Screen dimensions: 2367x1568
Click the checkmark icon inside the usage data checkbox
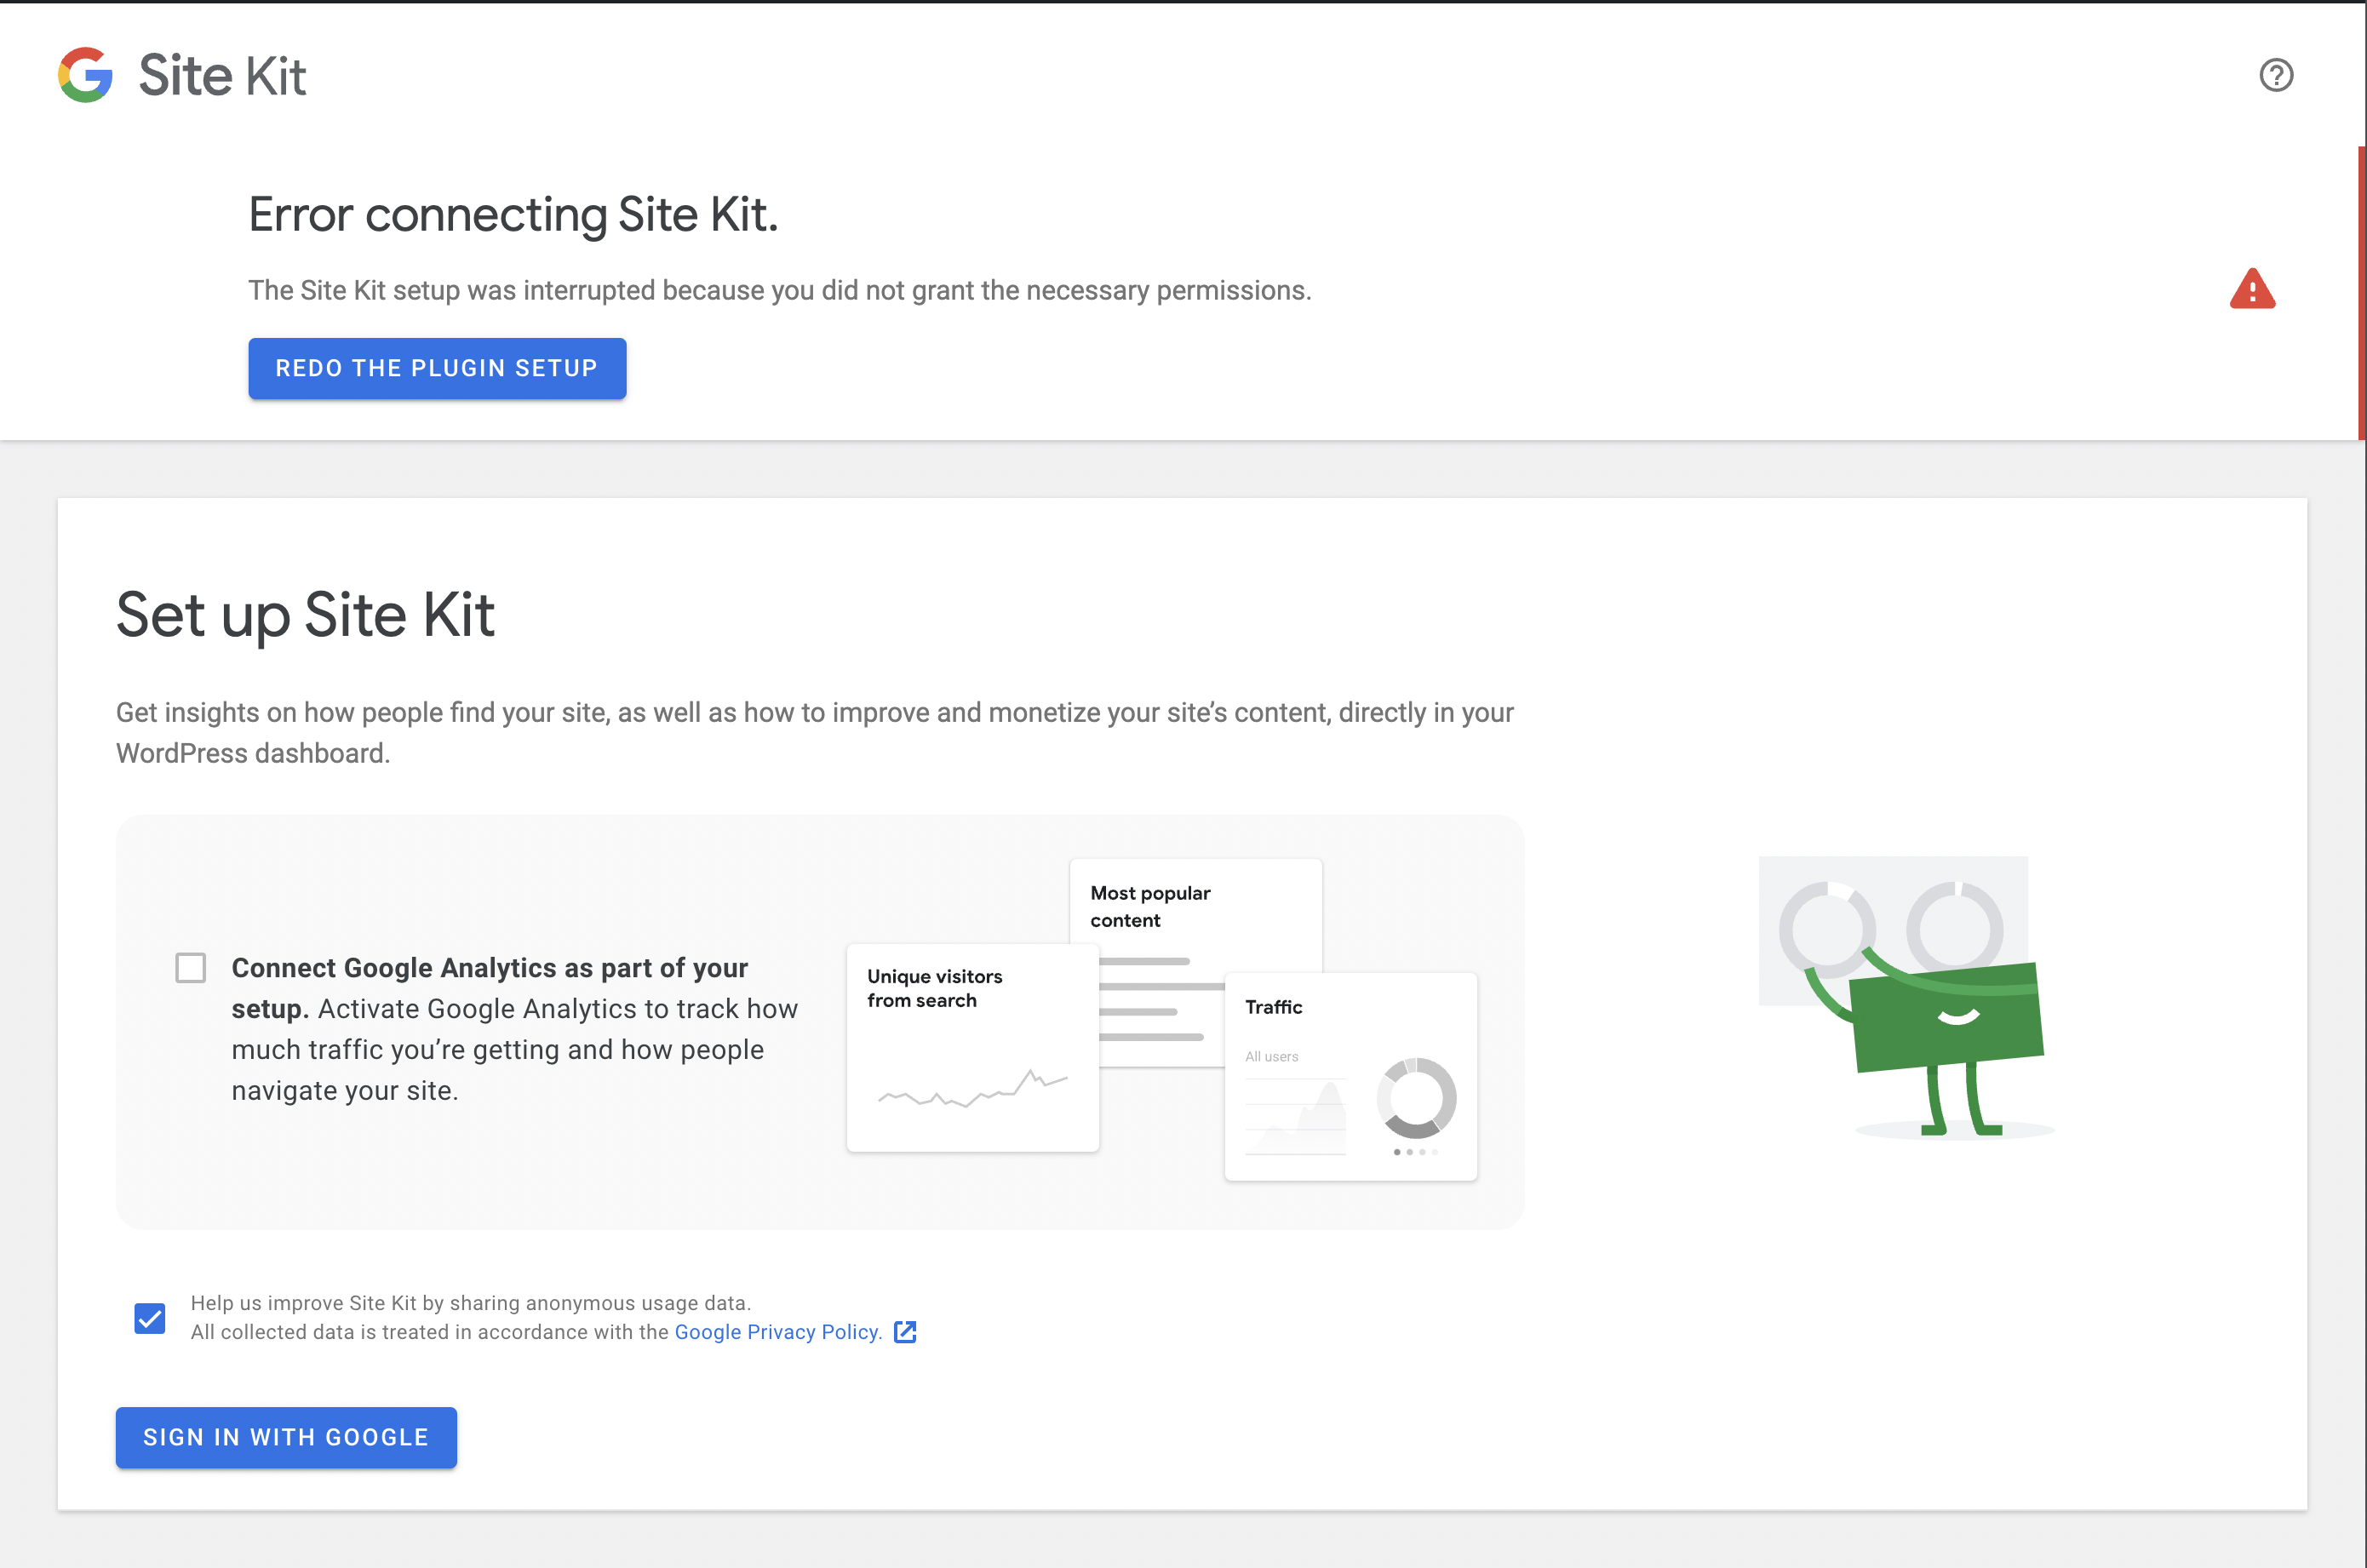pyautogui.click(x=149, y=1318)
